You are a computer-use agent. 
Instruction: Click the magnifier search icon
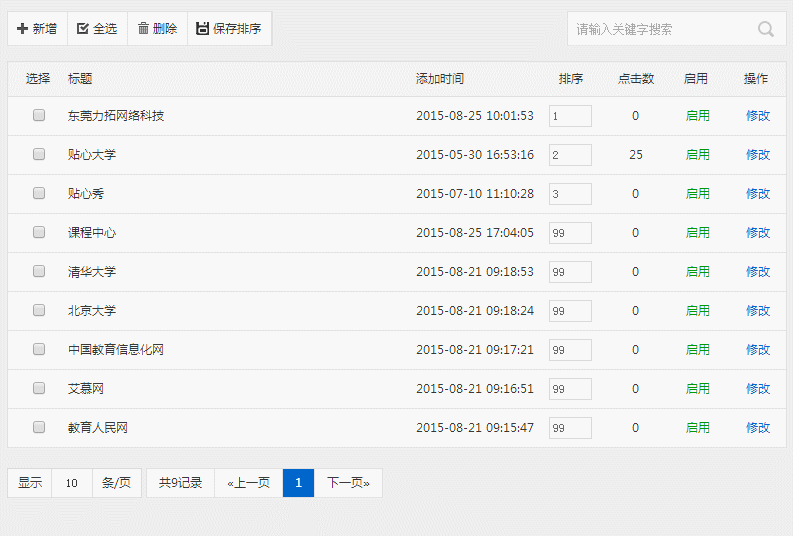pyautogui.click(x=766, y=29)
